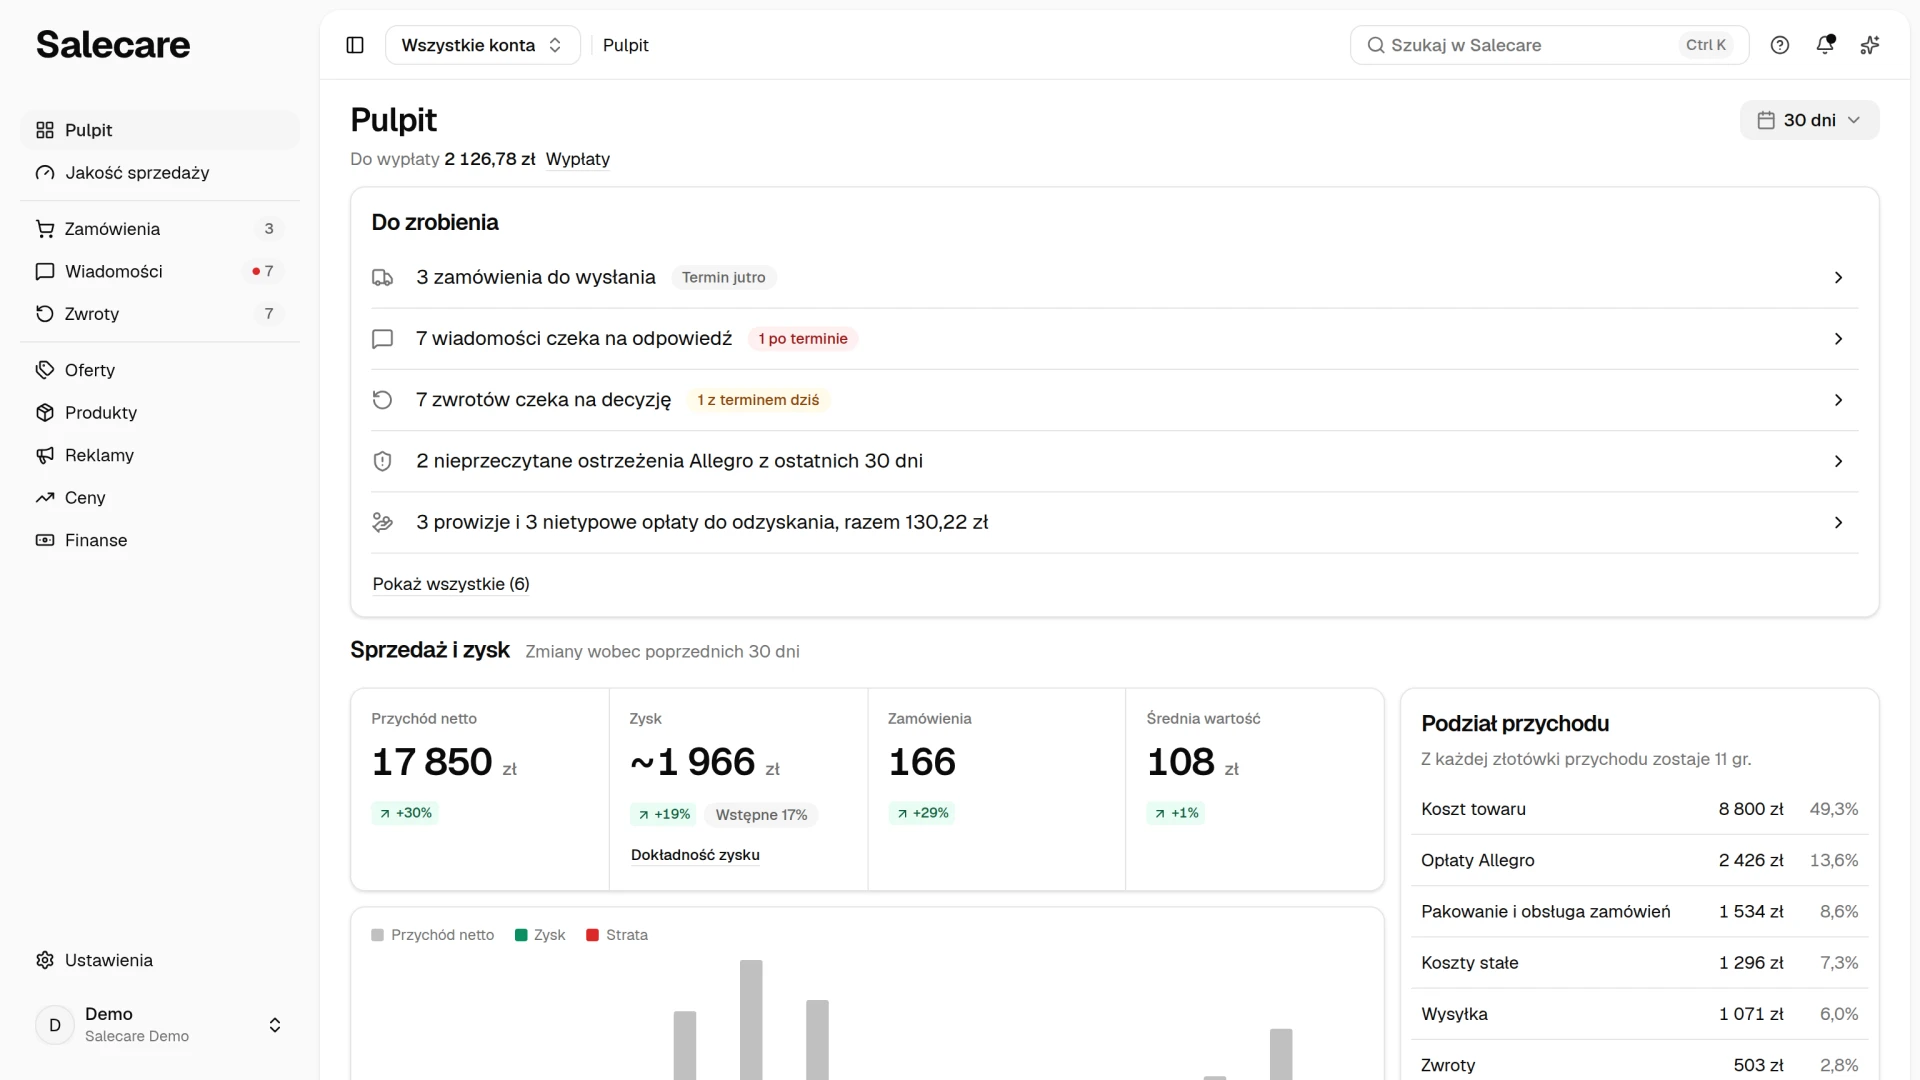Click the Pulpit dashboard grid icon

tap(45, 130)
